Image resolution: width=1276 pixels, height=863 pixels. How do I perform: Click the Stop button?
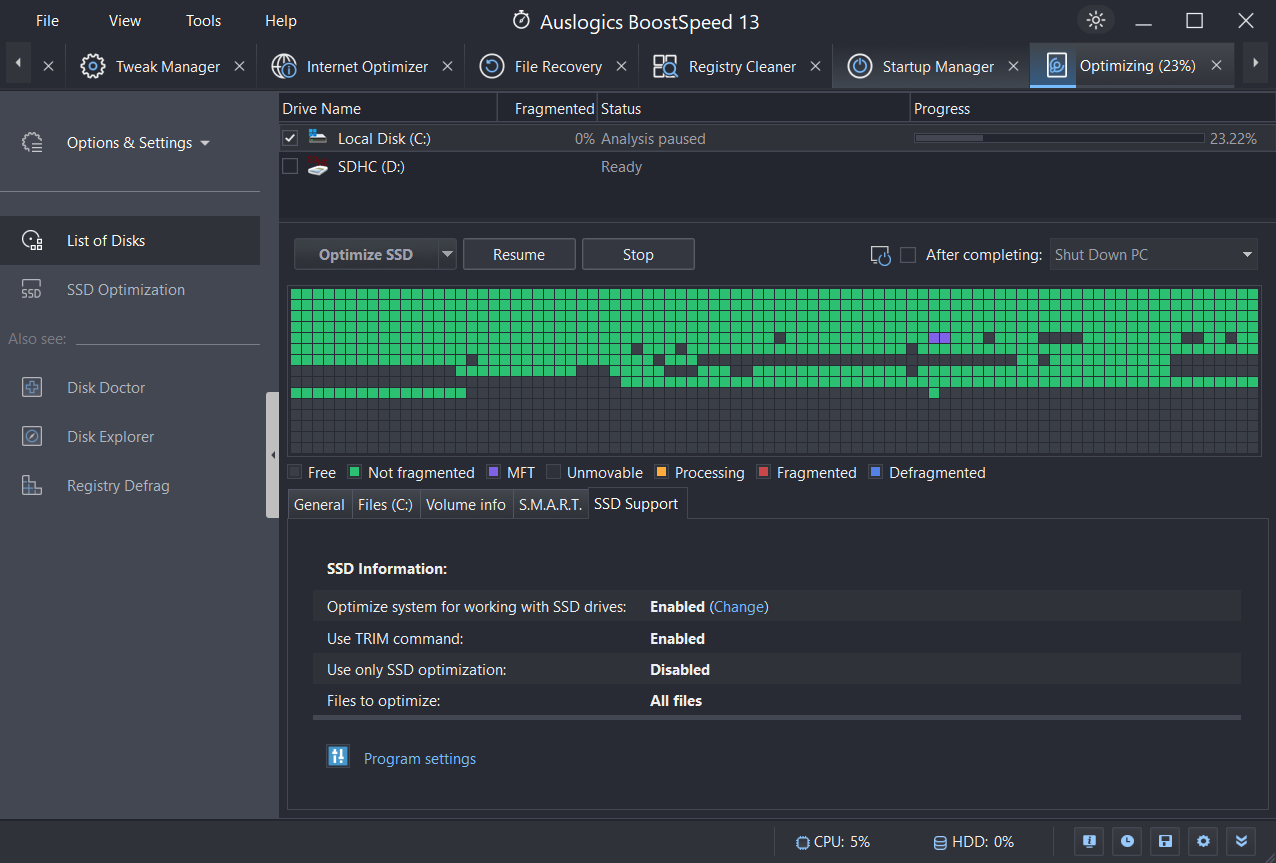click(x=638, y=255)
